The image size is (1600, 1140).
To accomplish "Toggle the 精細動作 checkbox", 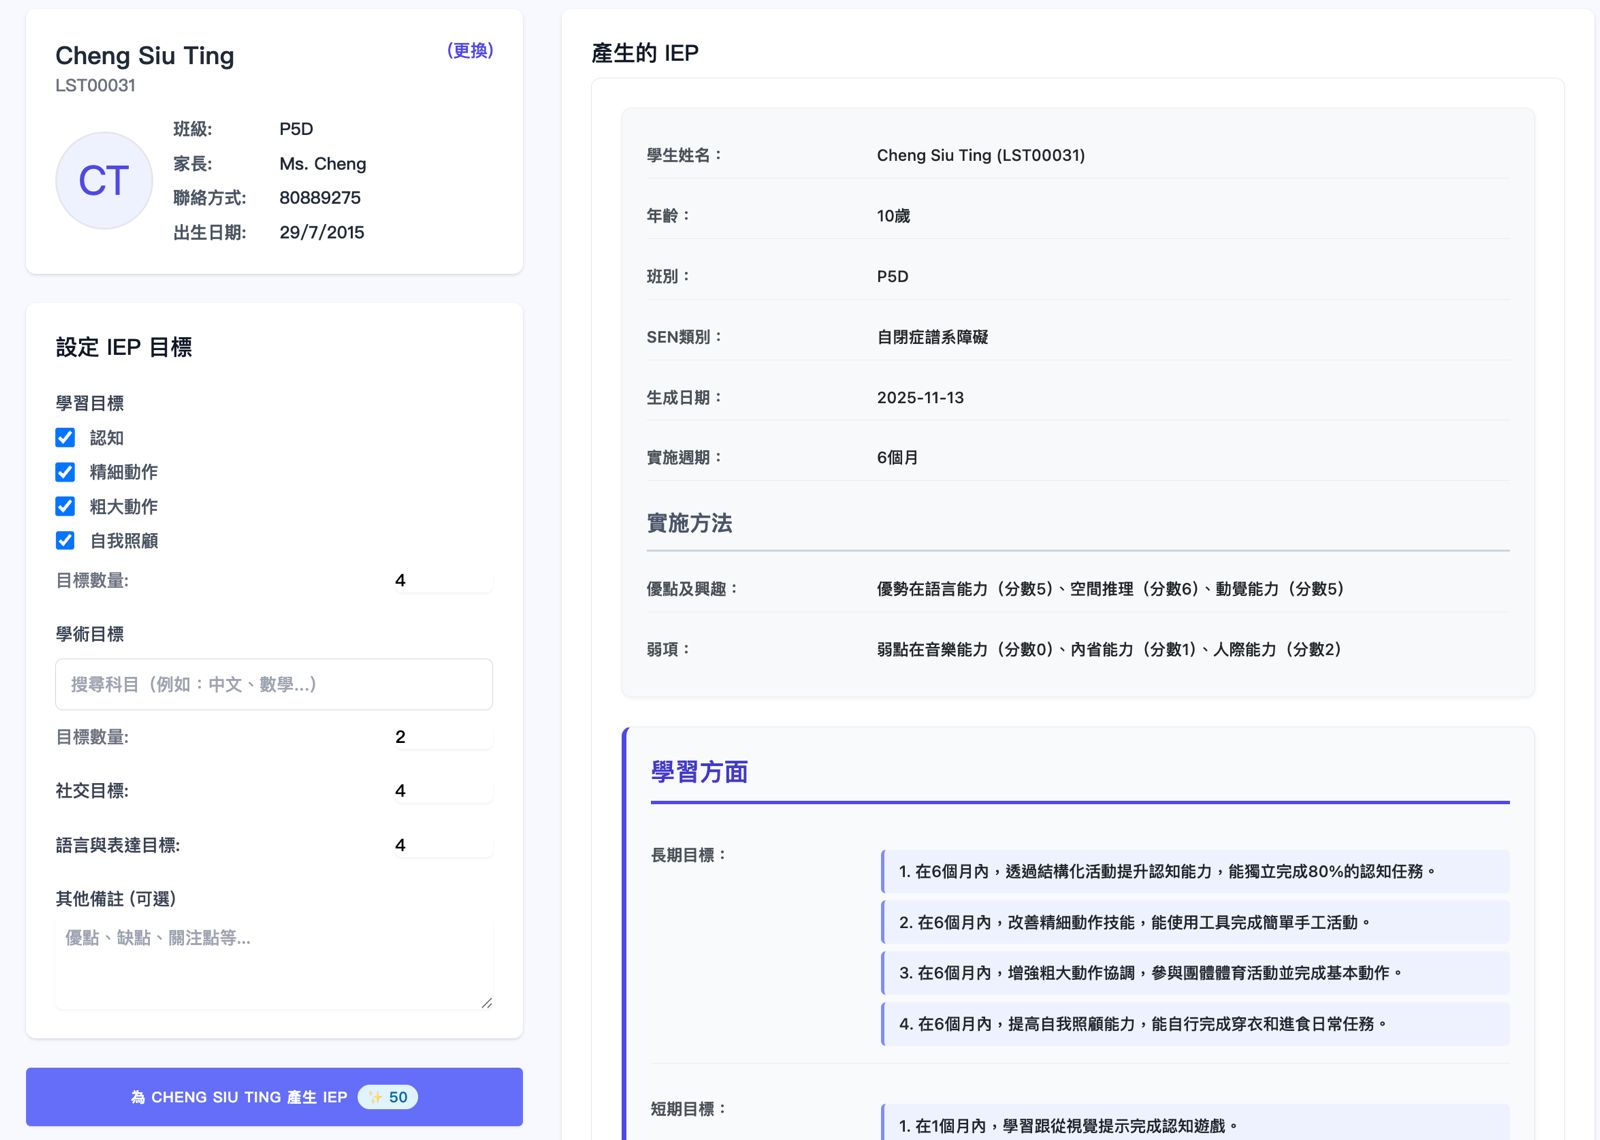I will 65,472.
